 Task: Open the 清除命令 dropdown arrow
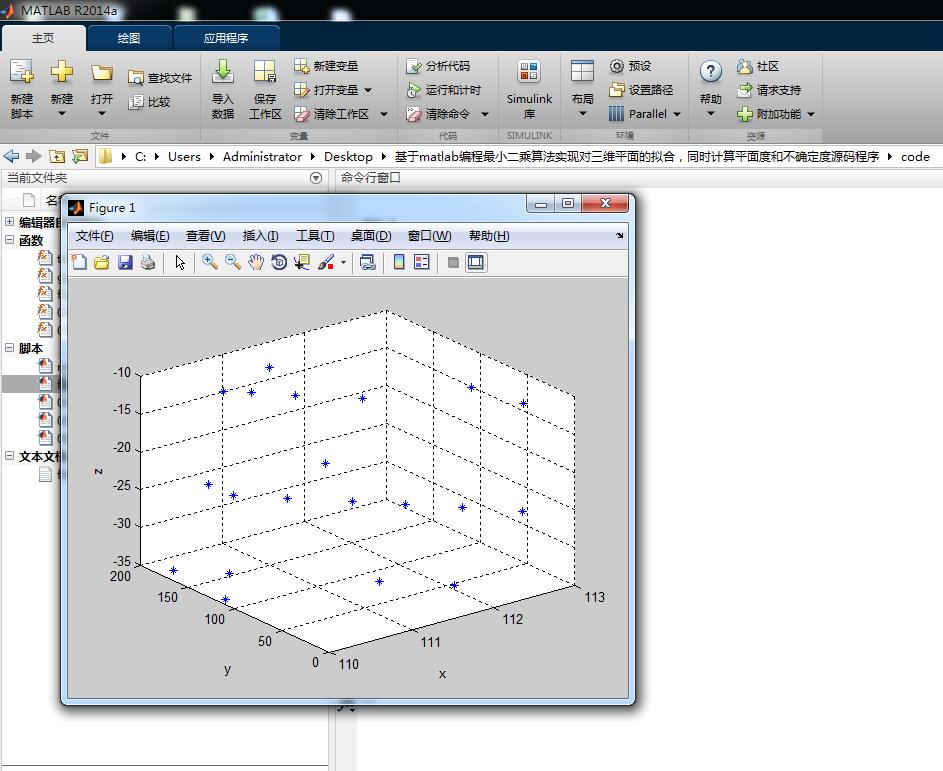[485, 114]
